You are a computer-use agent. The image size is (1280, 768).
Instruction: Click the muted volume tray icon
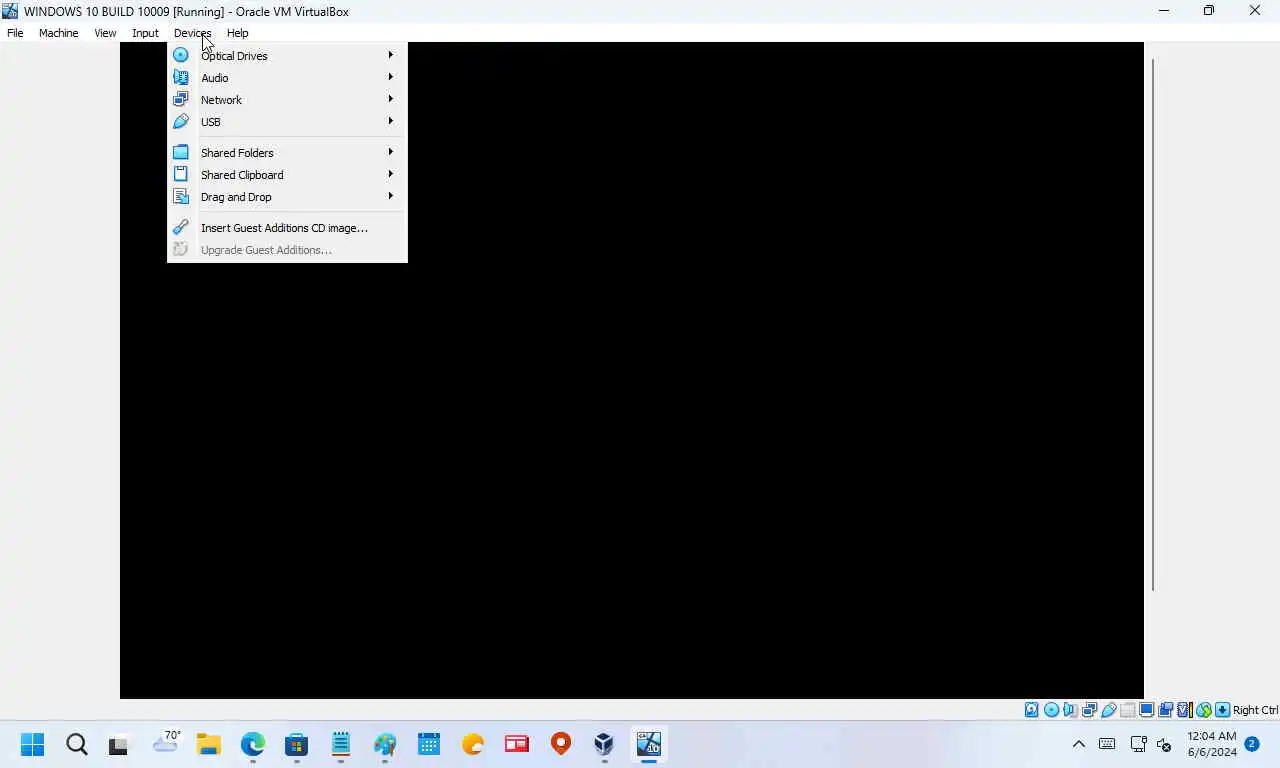point(1164,744)
